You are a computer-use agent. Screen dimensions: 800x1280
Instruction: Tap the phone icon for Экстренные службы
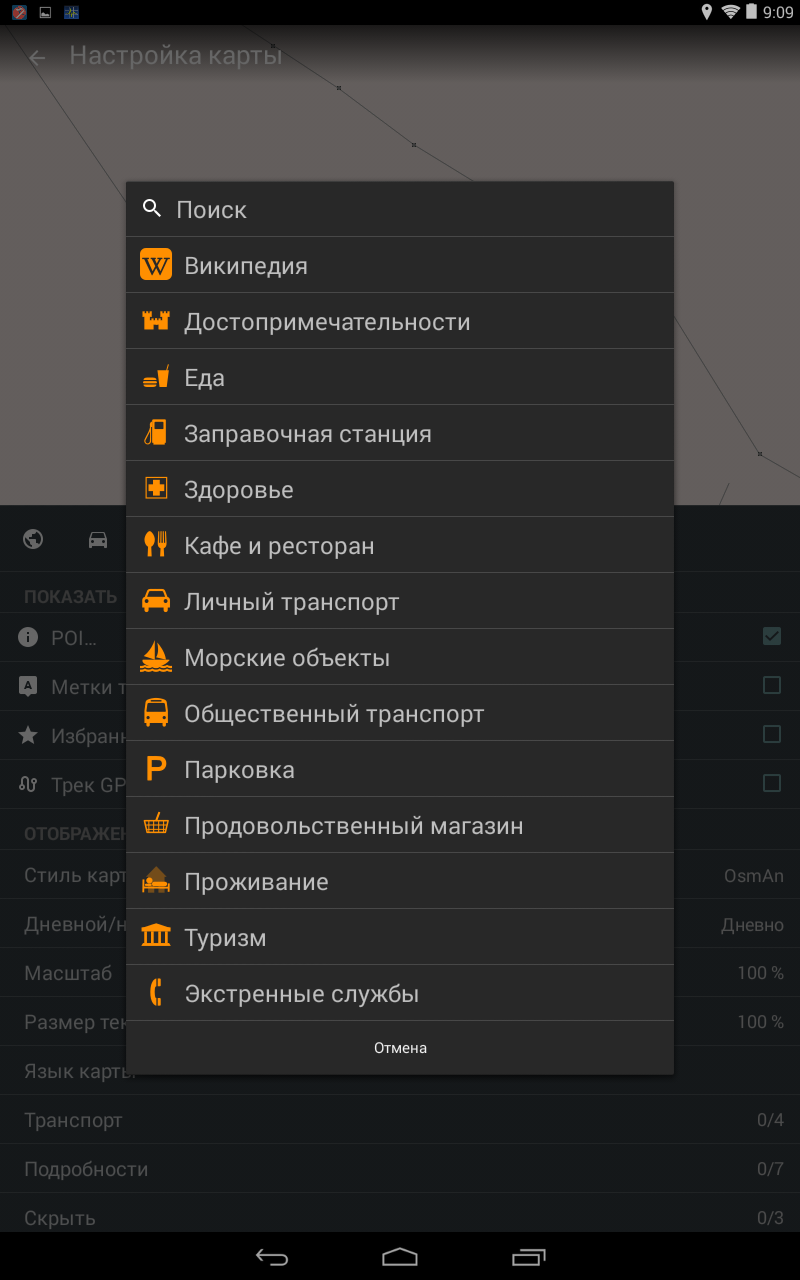coord(156,993)
